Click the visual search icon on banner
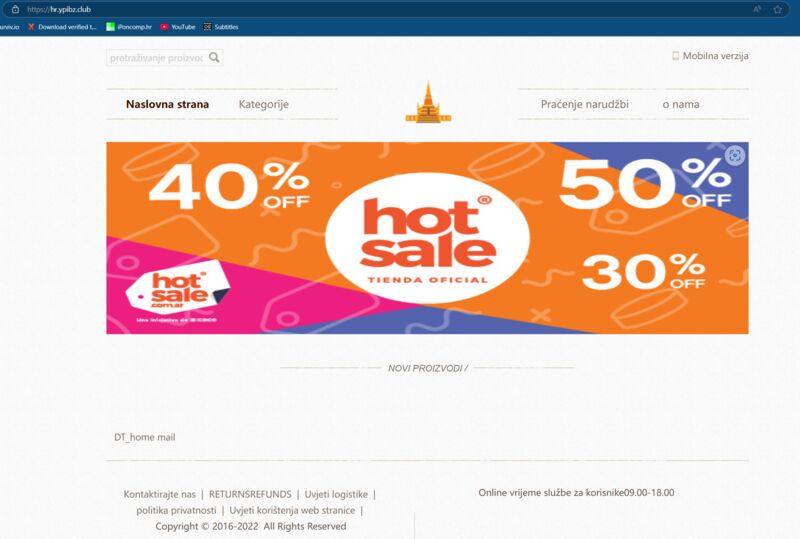Image resolution: width=800 pixels, height=539 pixels. [x=735, y=156]
